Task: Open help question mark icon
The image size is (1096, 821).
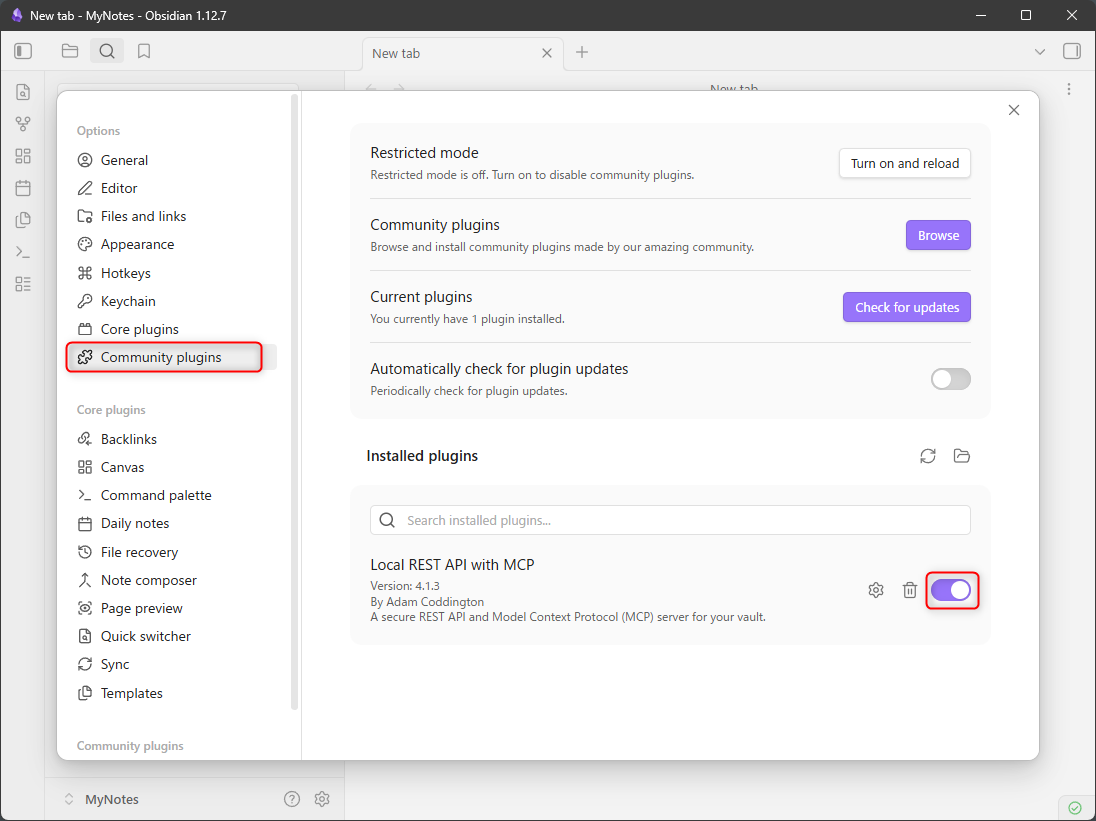Action: [x=292, y=799]
